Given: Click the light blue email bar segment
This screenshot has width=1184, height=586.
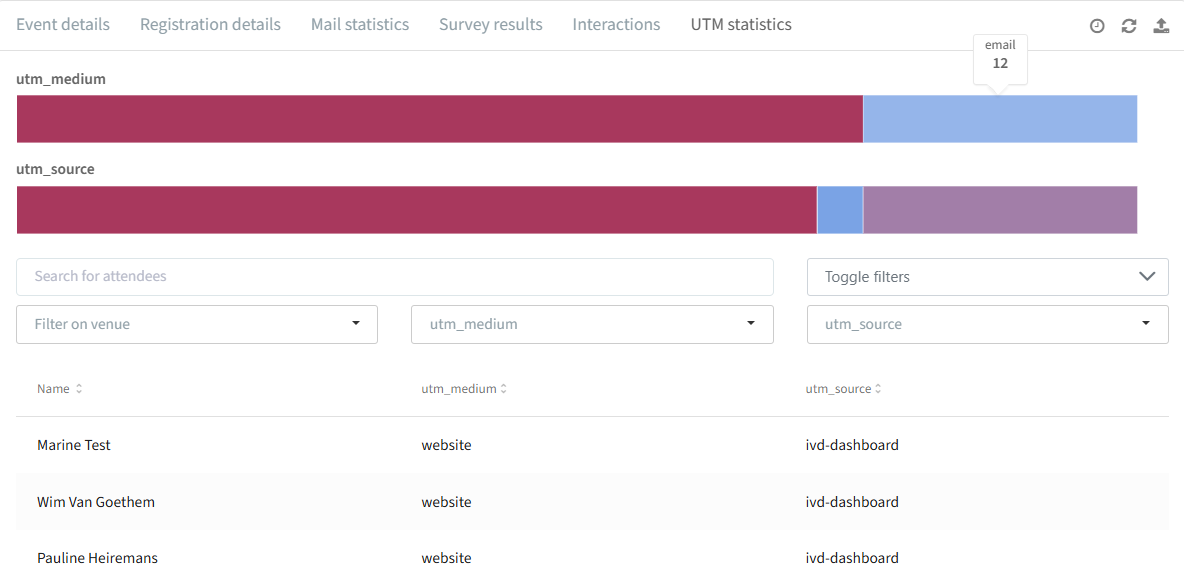Looking at the screenshot, I should [1001, 119].
